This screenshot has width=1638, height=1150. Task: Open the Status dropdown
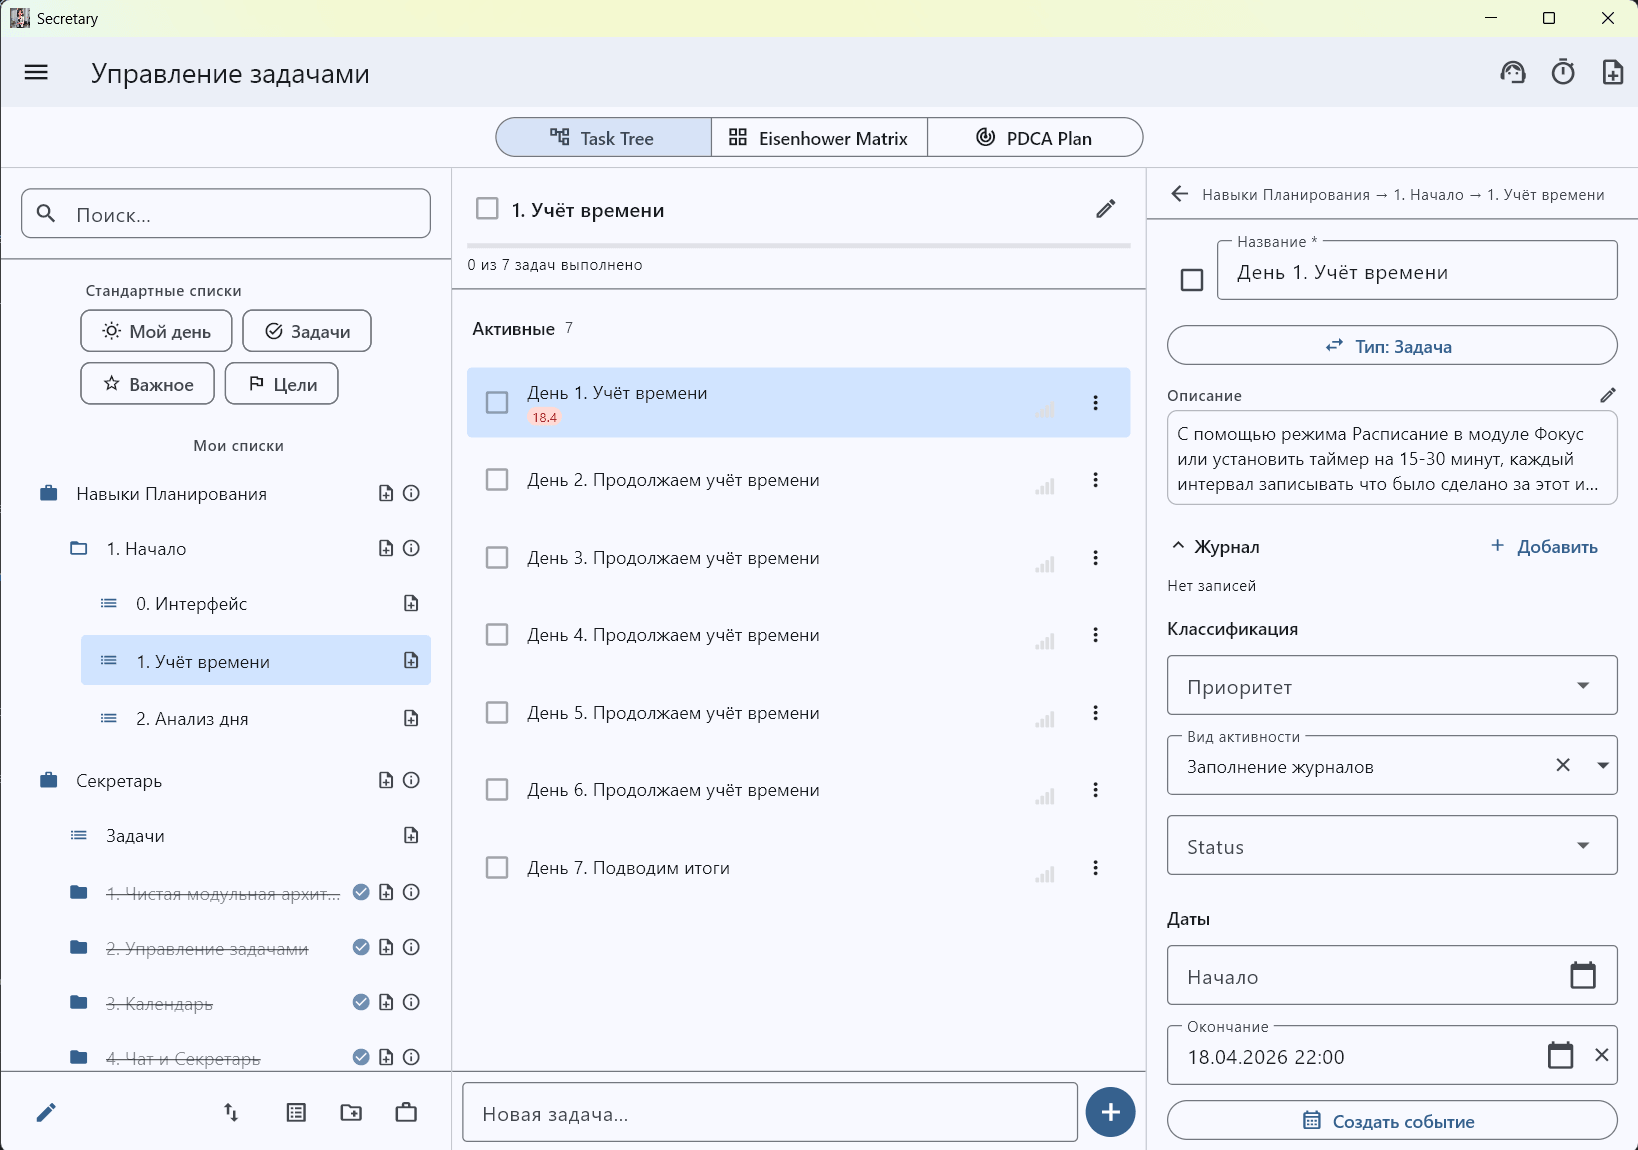[1392, 846]
